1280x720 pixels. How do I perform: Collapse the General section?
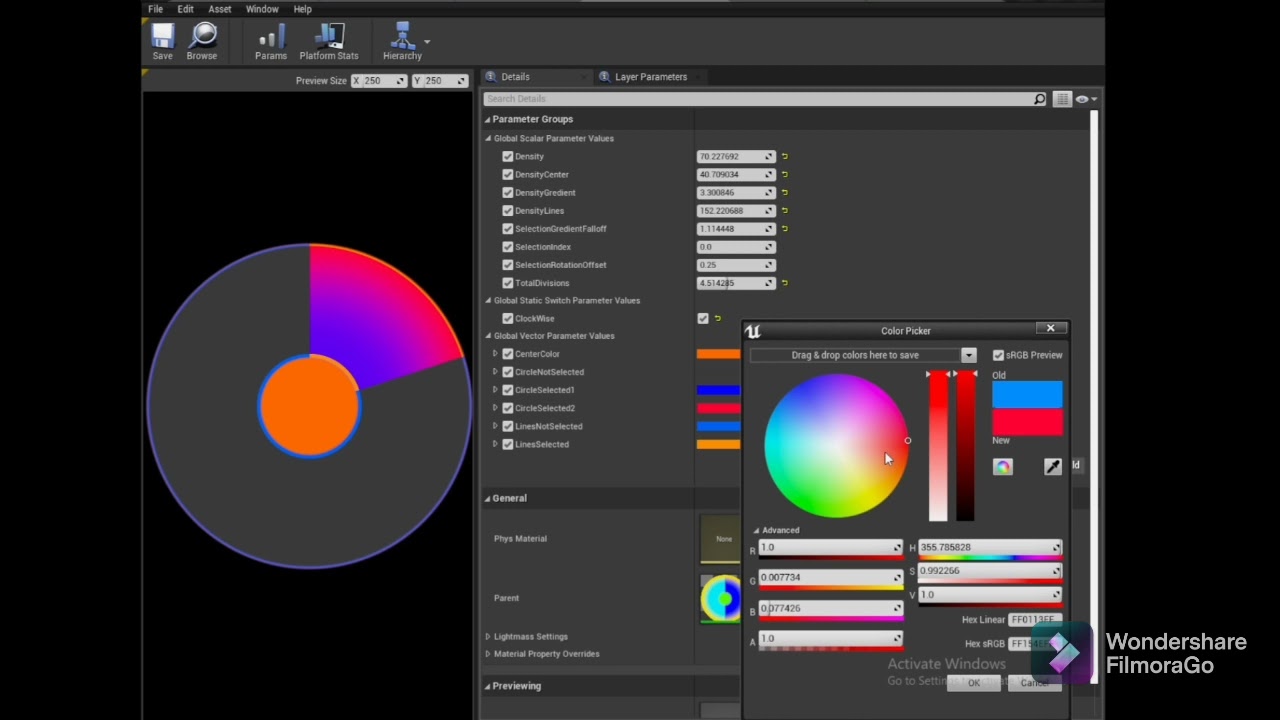click(x=488, y=498)
